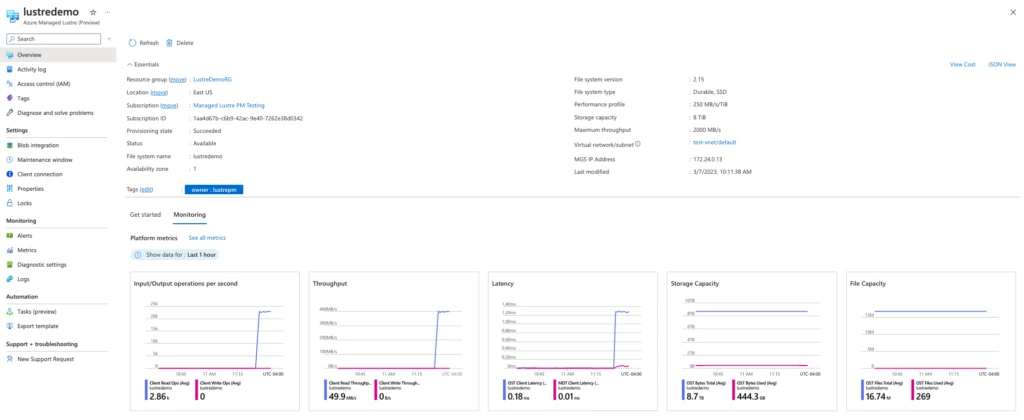Collapse the sidebar using the double chevron
This screenshot has height=420, width=1024.
click(x=109, y=39)
